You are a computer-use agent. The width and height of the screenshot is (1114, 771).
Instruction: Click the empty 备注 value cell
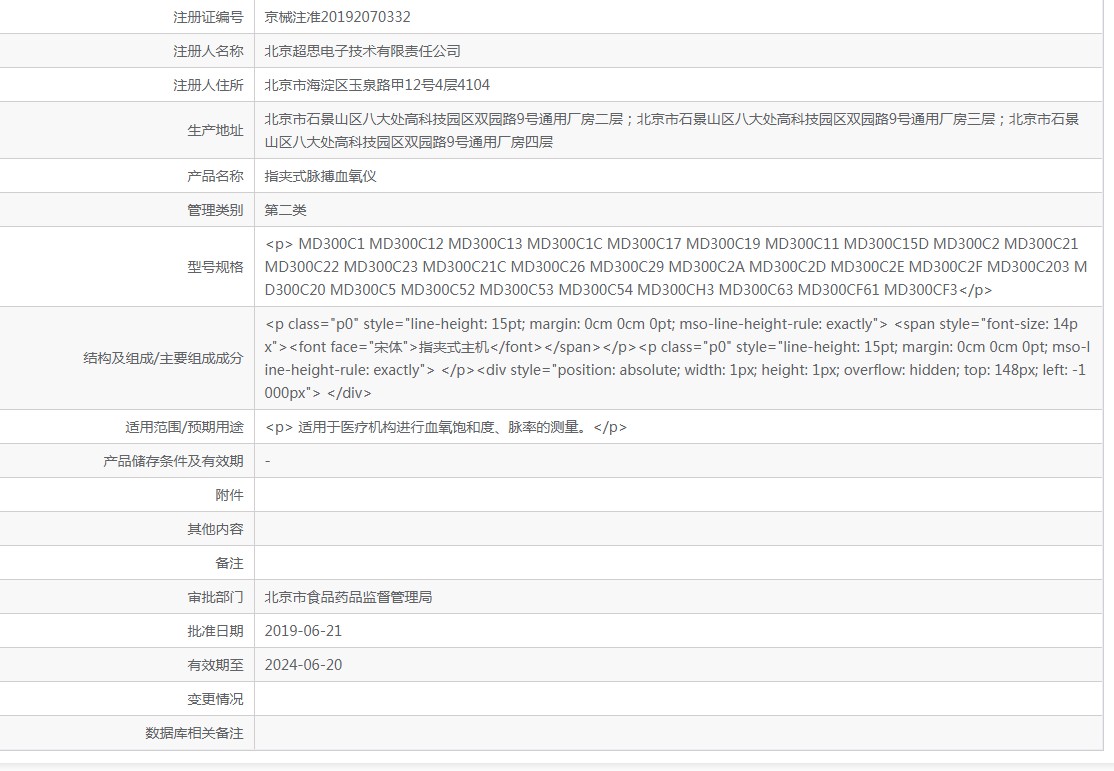pyautogui.click(x=678, y=563)
